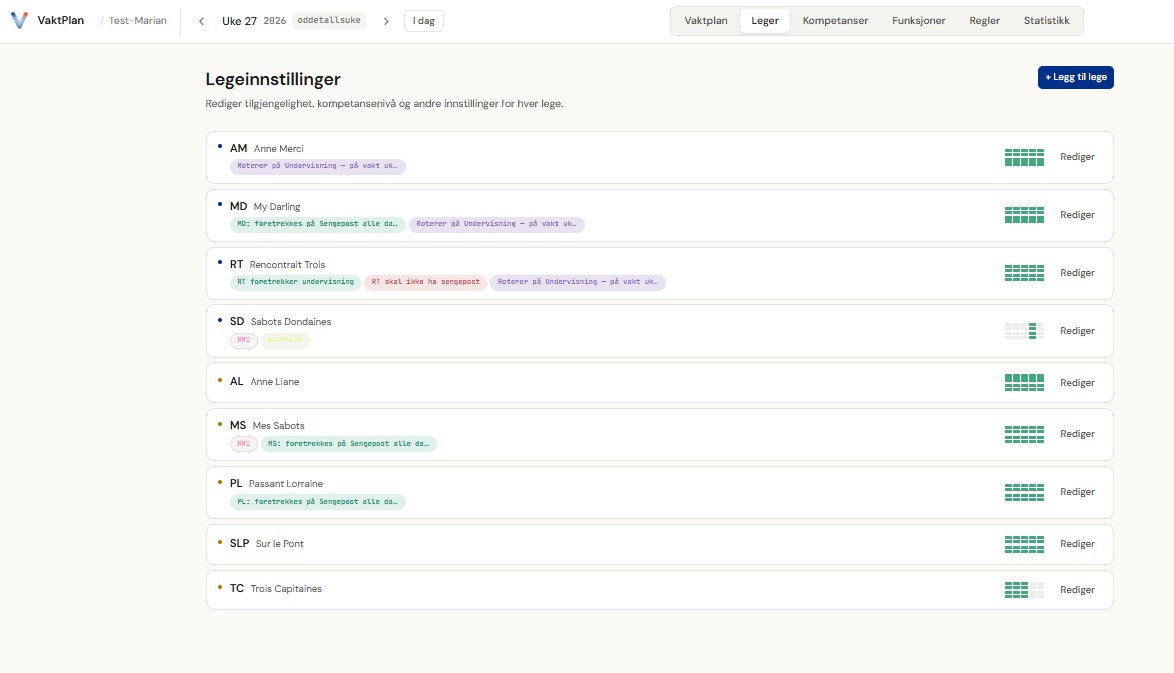The height and width of the screenshot is (673, 1174).
Task: Click Rediger for Anne Merci
Action: point(1077,157)
